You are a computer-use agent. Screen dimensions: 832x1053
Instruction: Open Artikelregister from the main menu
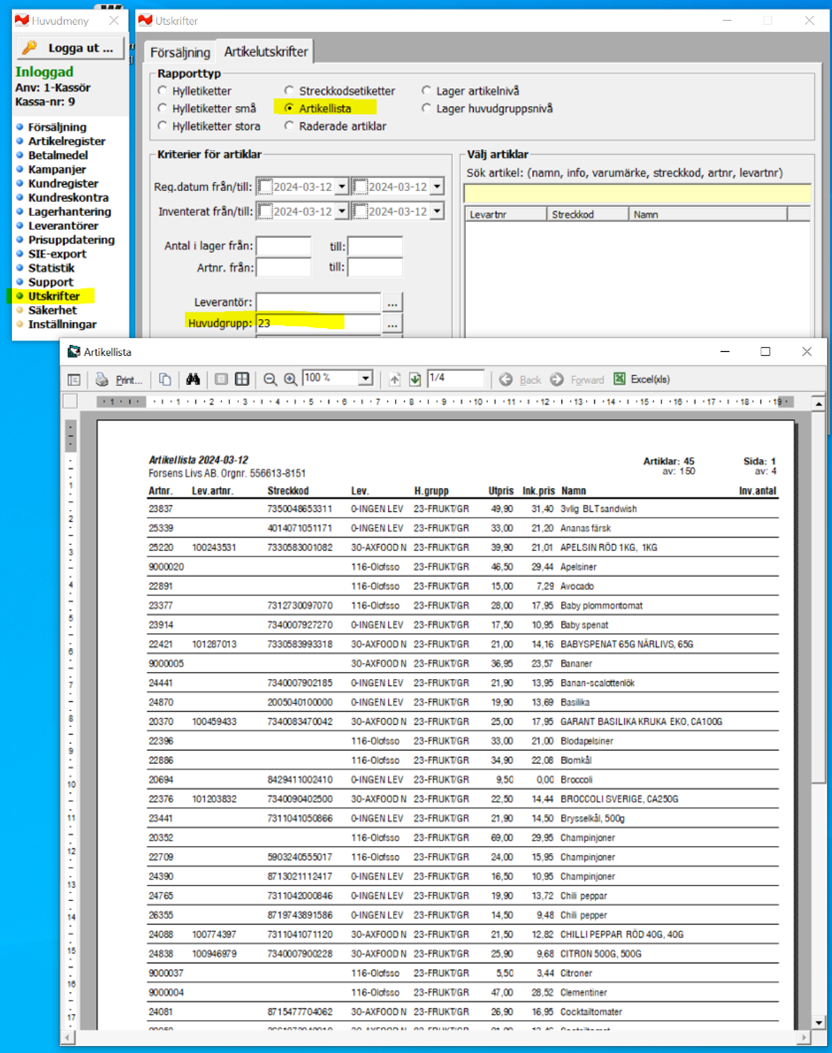click(66, 142)
